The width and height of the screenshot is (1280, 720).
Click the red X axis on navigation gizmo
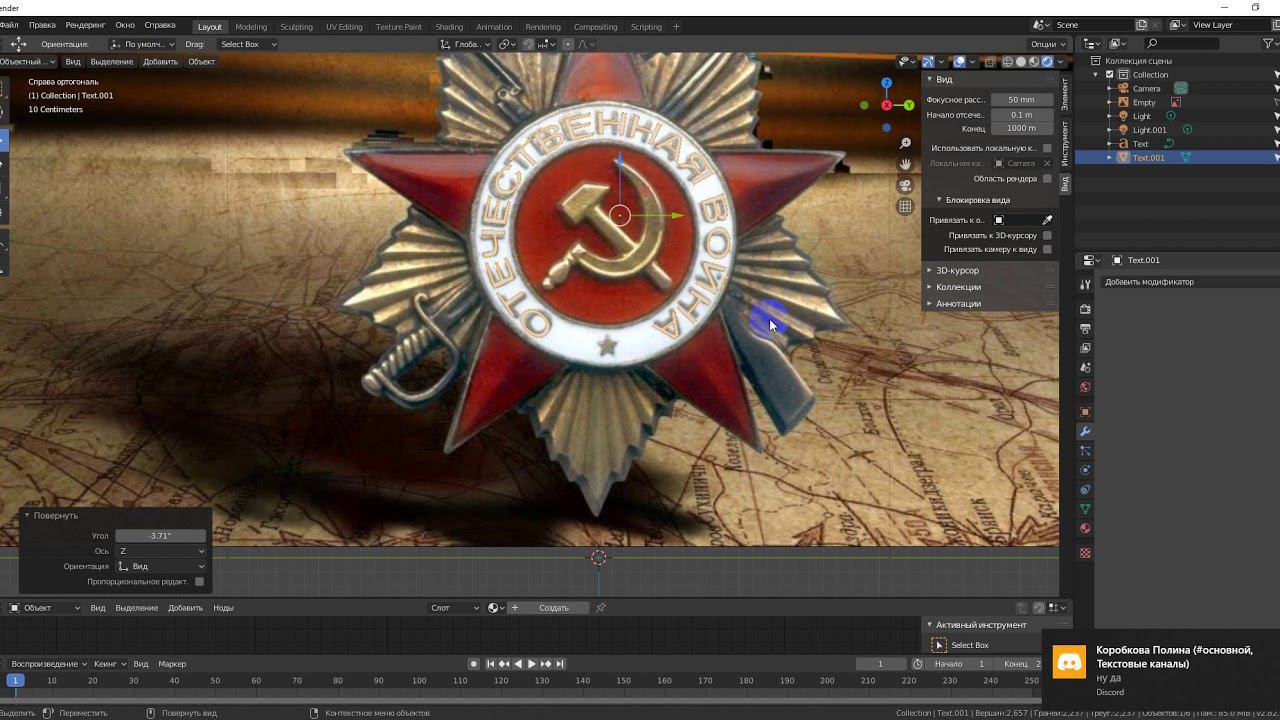coord(886,105)
